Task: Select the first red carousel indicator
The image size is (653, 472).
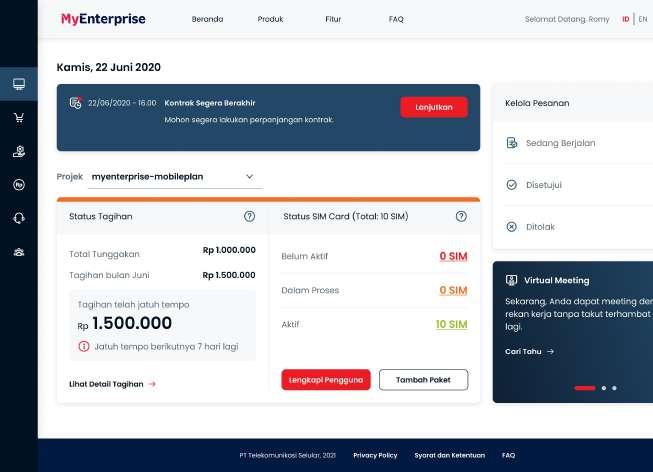Action: pos(585,388)
